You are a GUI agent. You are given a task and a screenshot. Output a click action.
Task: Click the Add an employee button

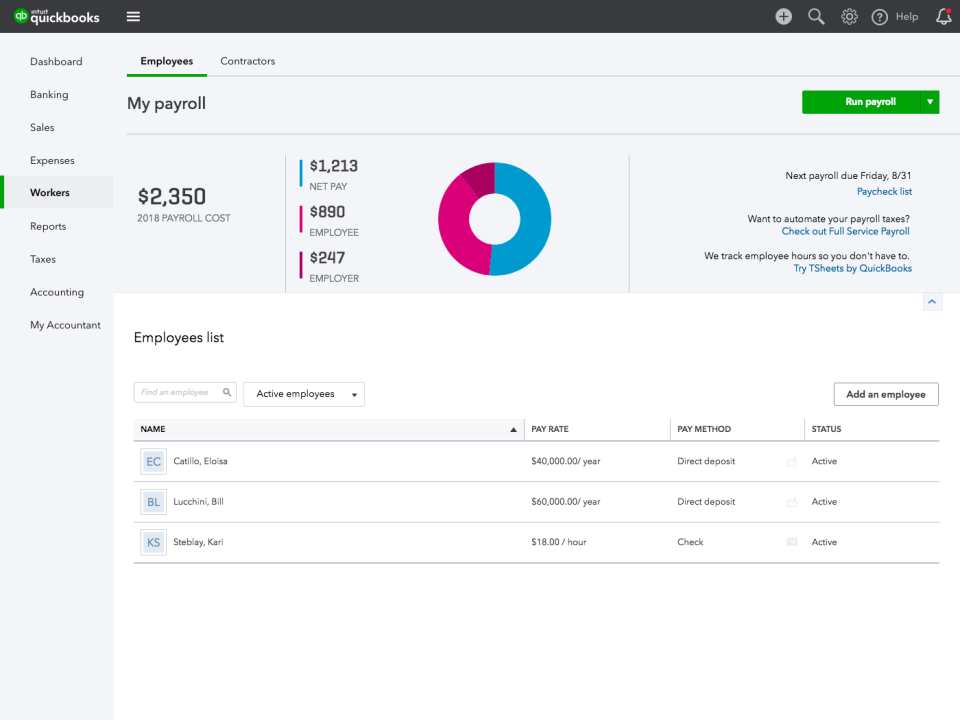[x=885, y=394]
